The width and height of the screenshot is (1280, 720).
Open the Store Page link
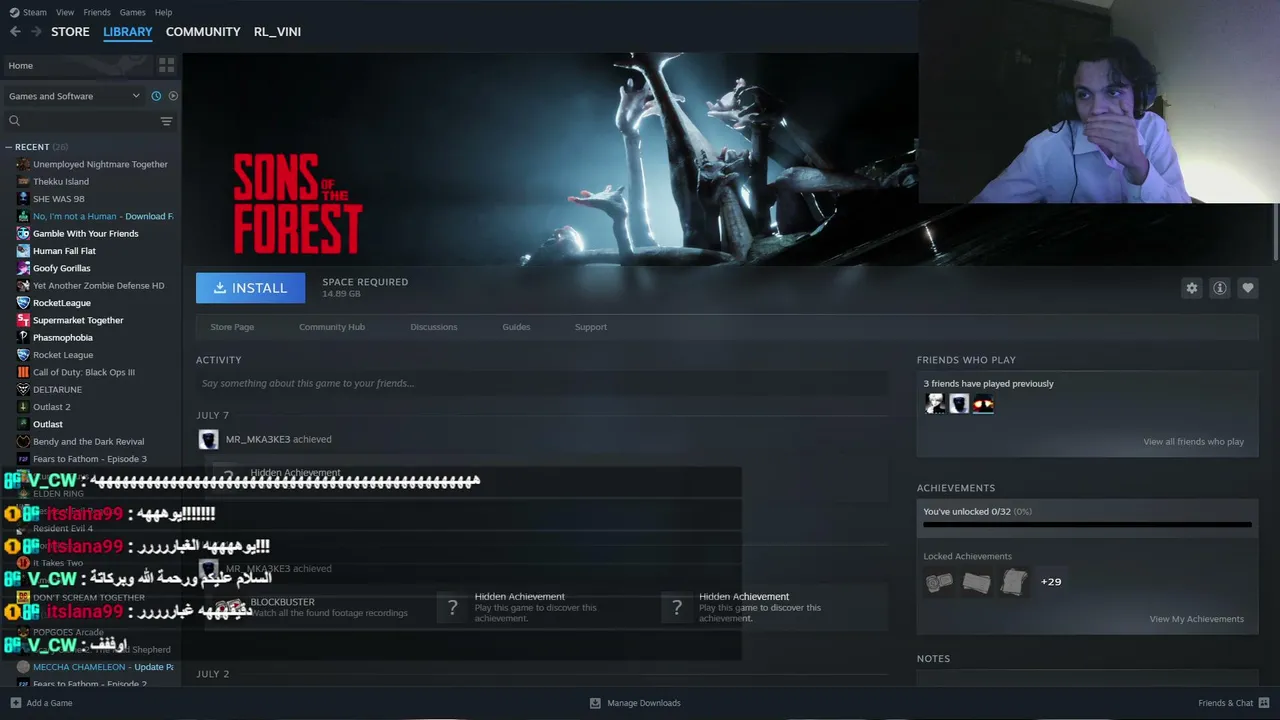(x=232, y=327)
